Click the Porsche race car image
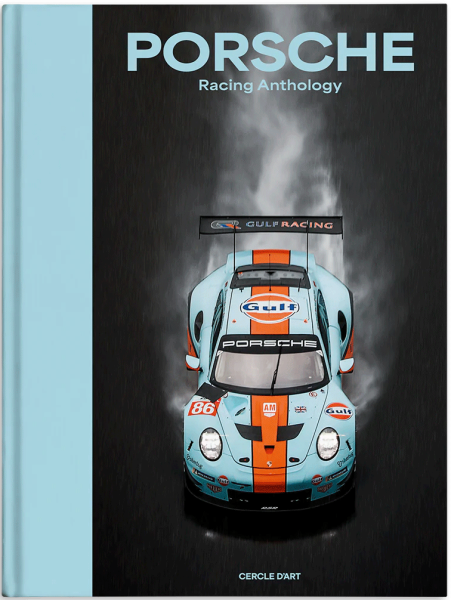Image resolution: width=451 pixels, height=600 pixels. coord(270,364)
